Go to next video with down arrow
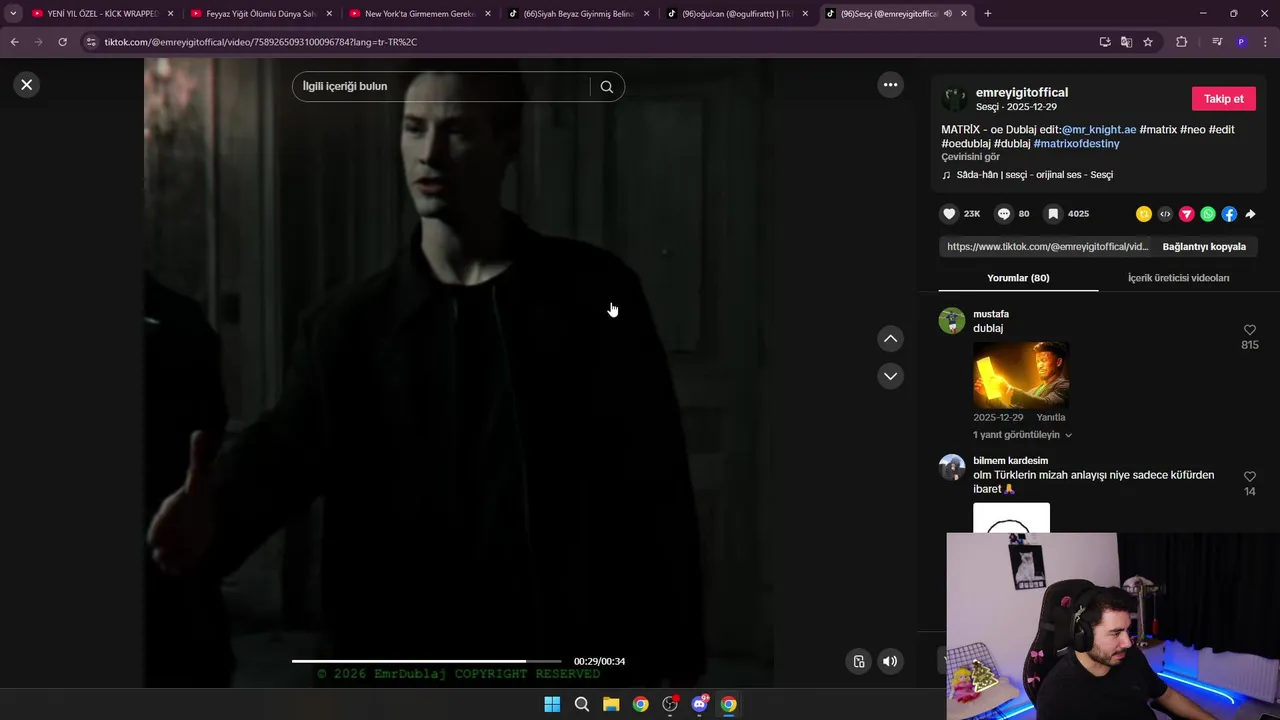The width and height of the screenshot is (1280, 720). (x=890, y=376)
